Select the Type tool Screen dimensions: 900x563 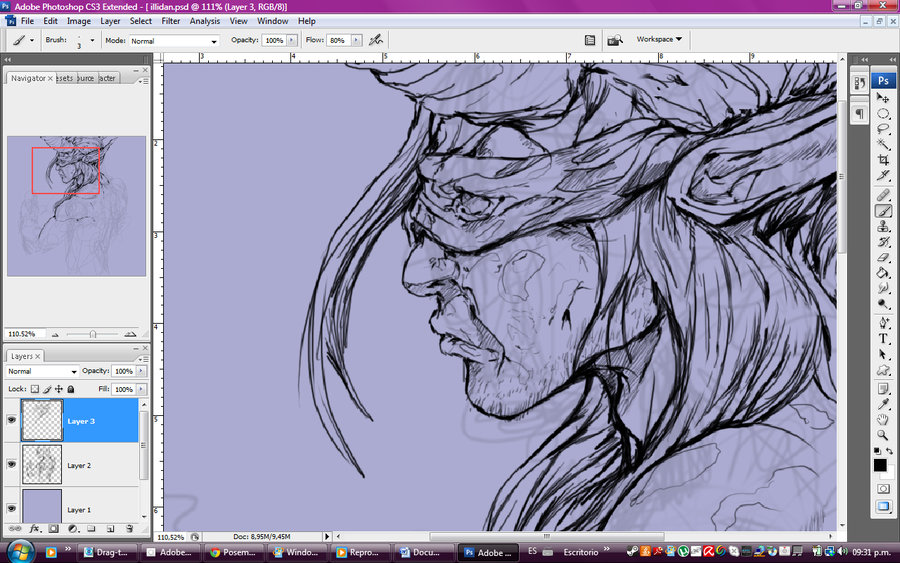[x=883, y=339]
